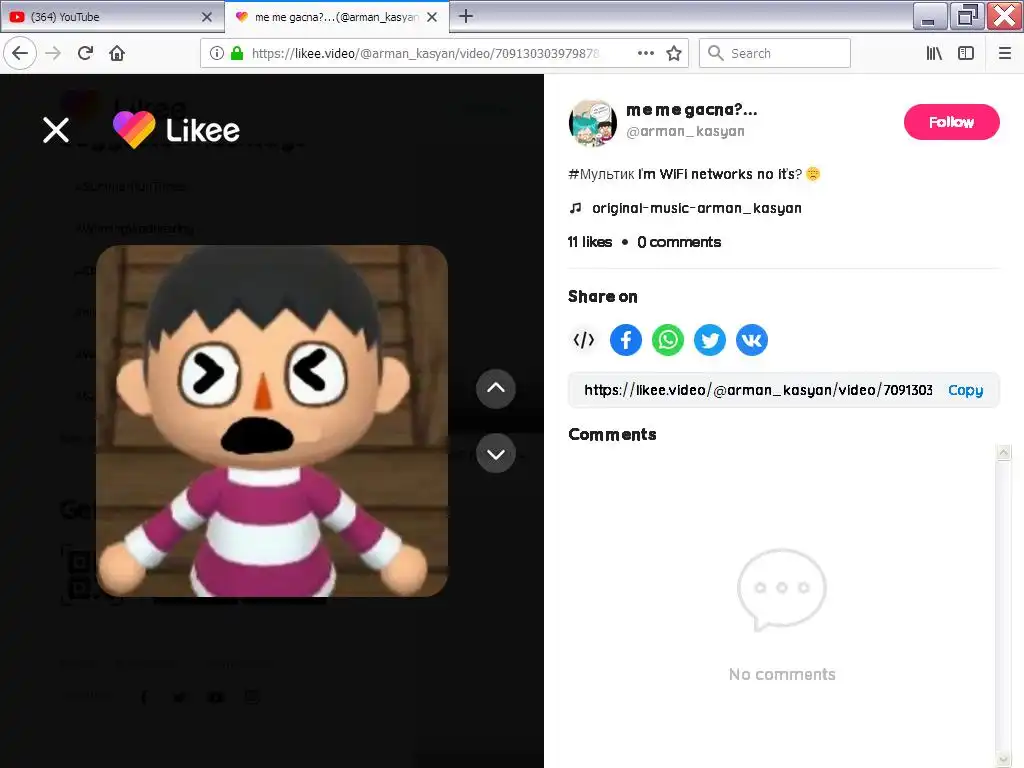This screenshot has height=768, width=1024.
Task: Click the magnifier icon in Search box
Action: (x=716, y=53)
